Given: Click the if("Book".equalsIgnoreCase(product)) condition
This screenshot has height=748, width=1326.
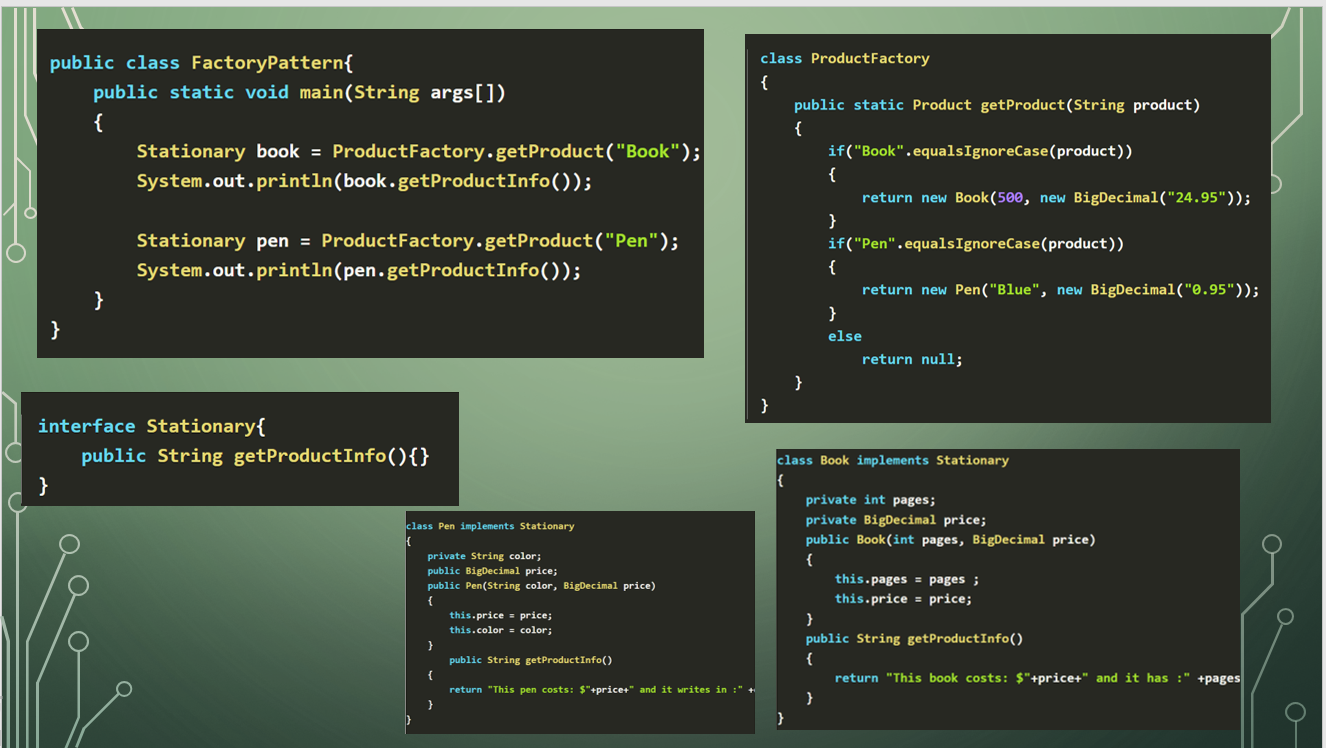Looking at the screenshot, I should (980, 151).
